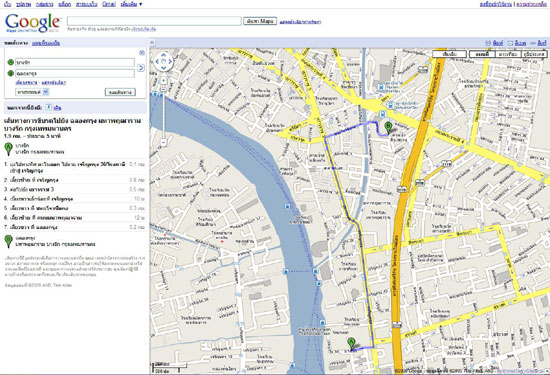Swap start and end points icon

141,68
